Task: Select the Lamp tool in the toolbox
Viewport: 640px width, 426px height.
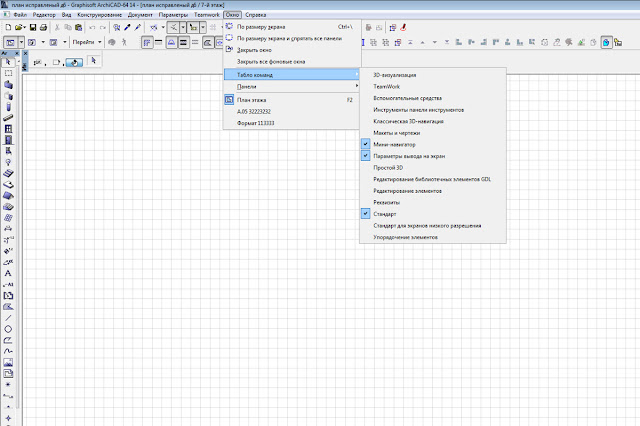Action: [x=8, y=162]
